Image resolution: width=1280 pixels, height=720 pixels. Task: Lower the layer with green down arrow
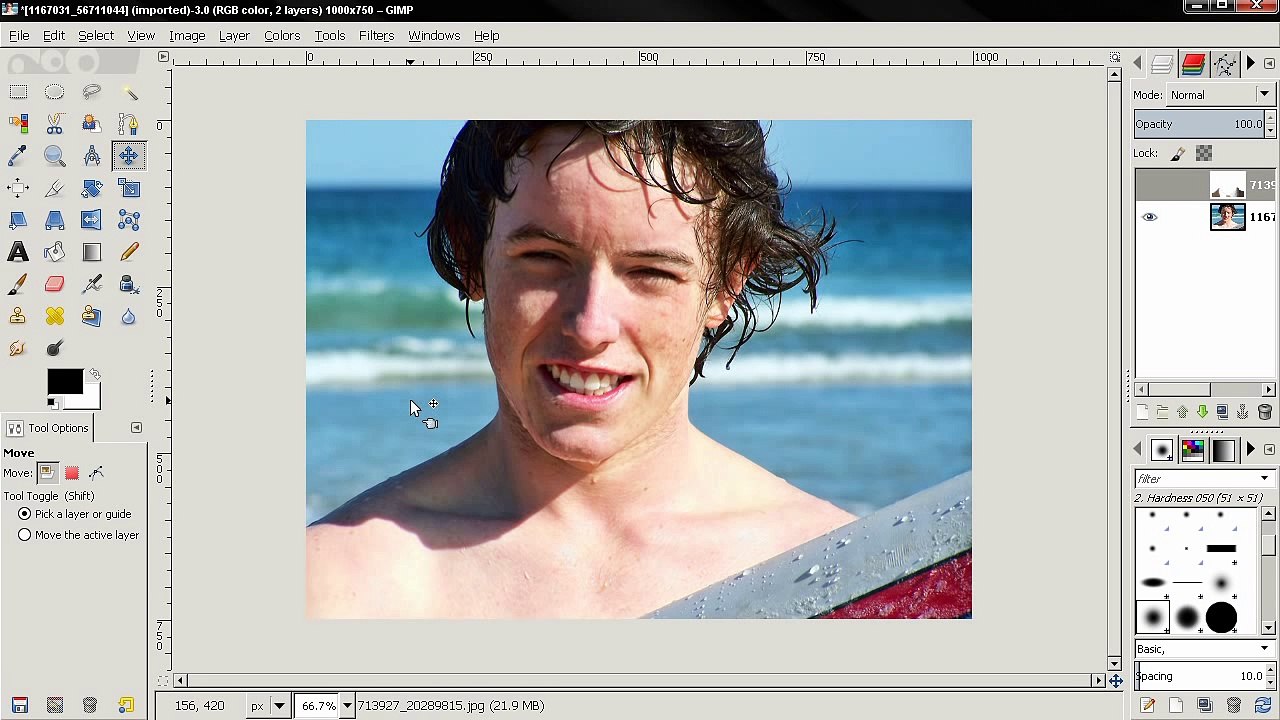click(1202, 412)
